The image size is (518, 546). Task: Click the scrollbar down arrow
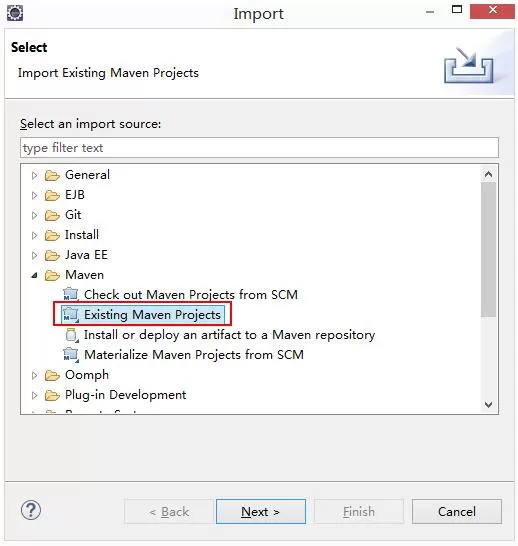(x=488, y=405)
